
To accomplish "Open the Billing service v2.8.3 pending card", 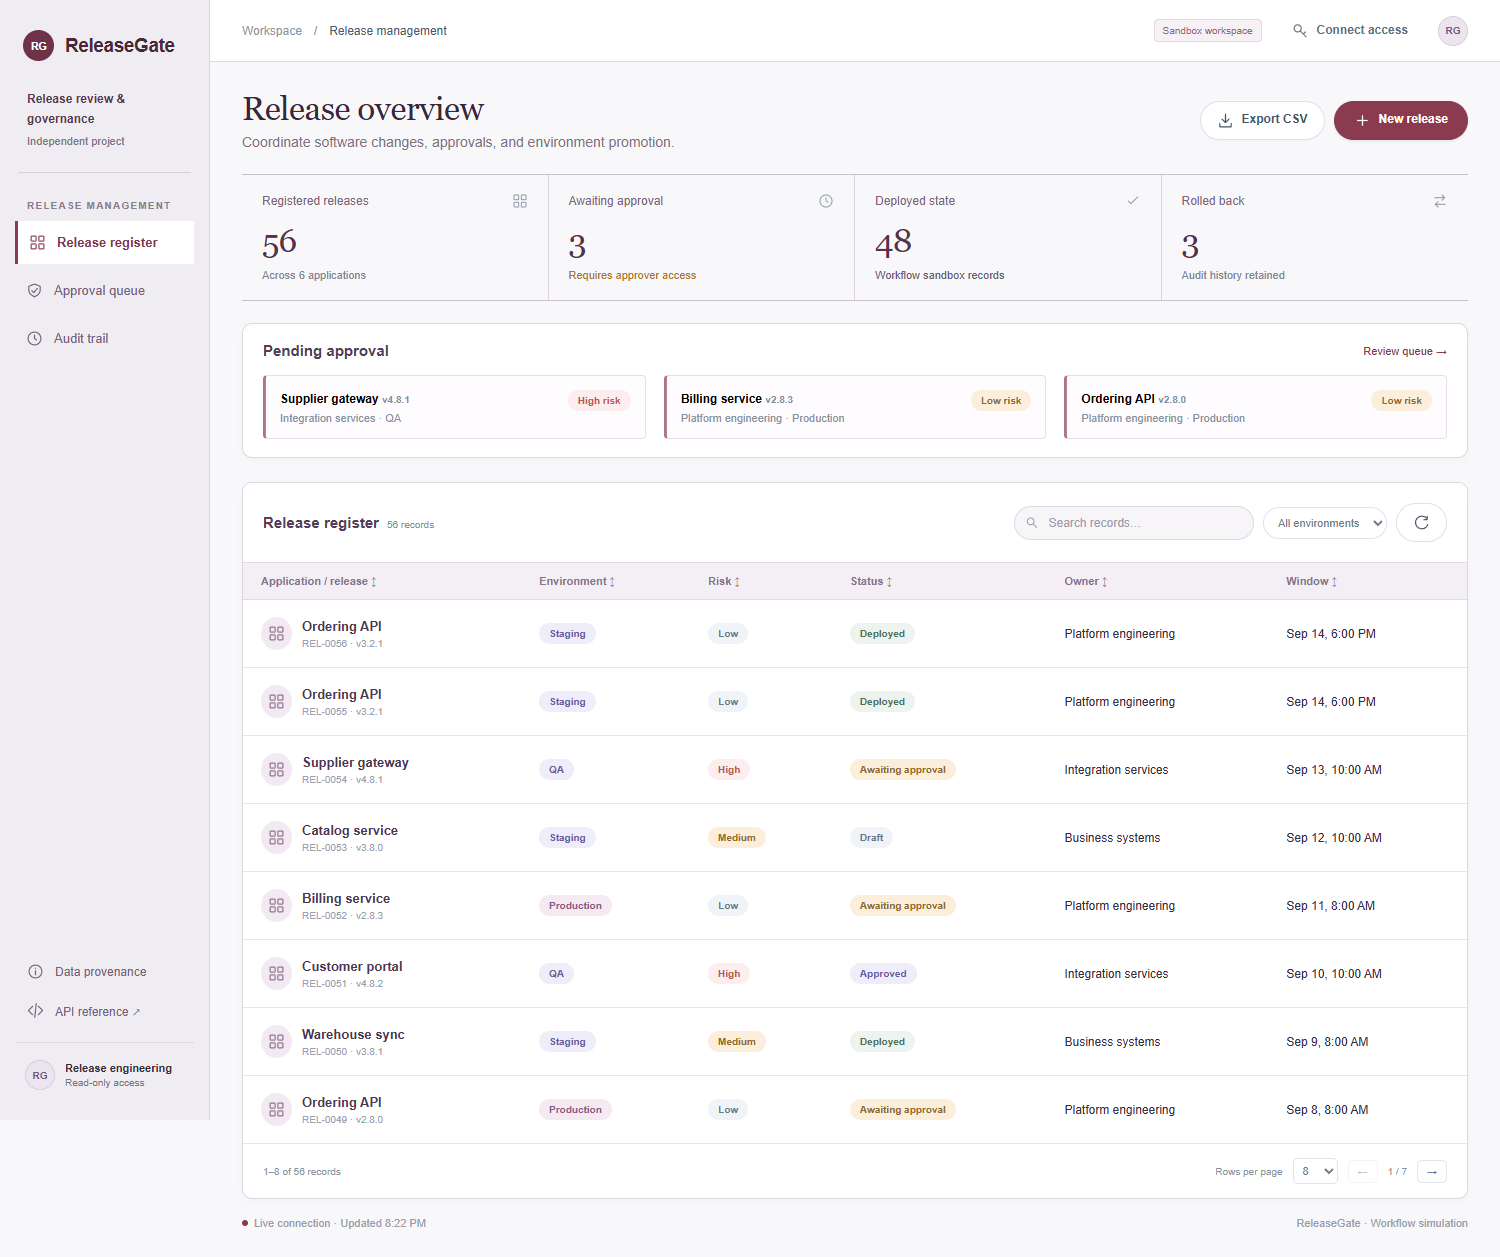I will [855, 407].
